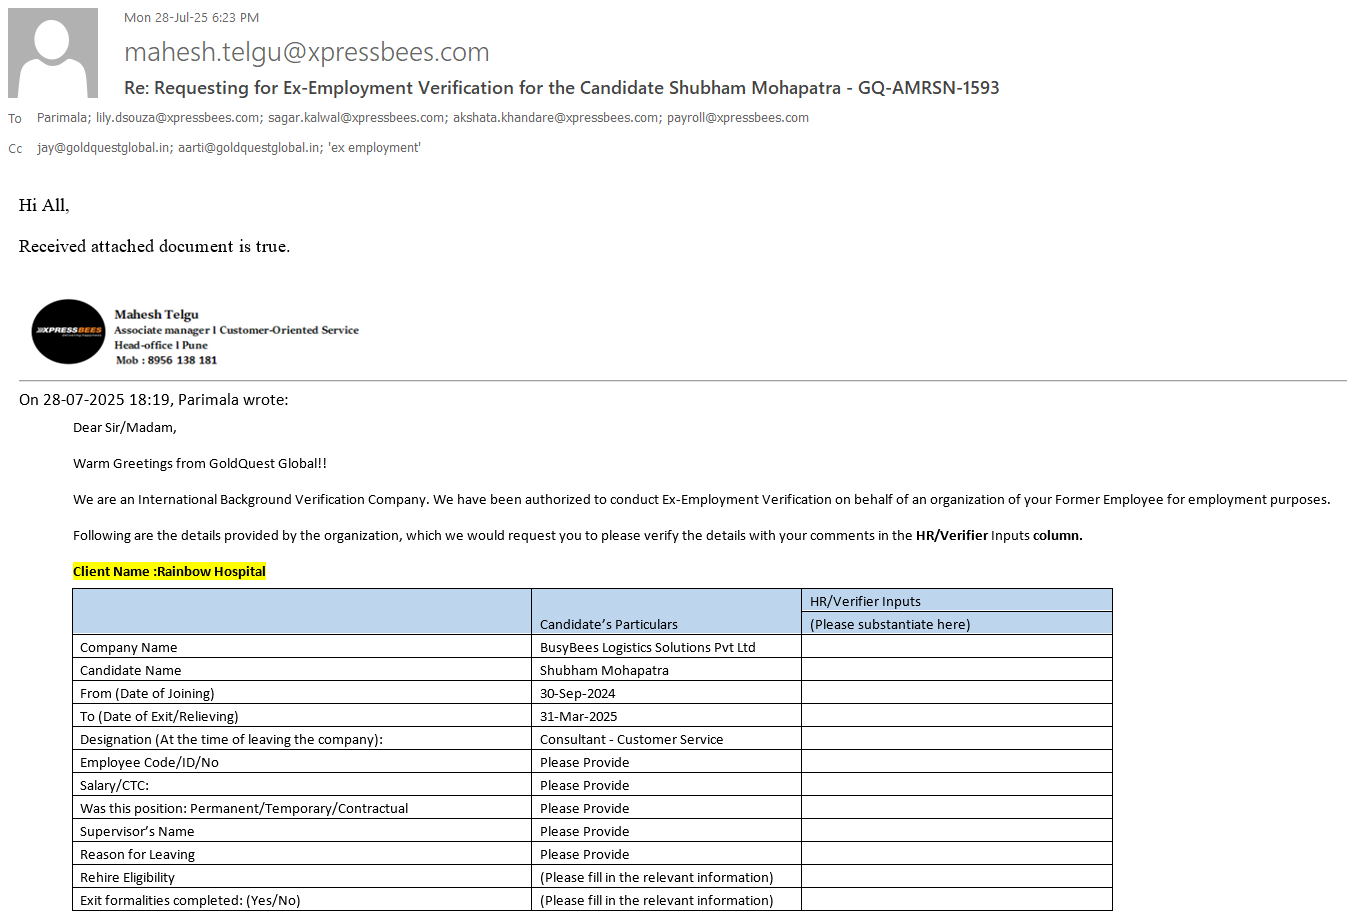Place cursor in Salary/CTC verifier input cell
Image resolution: width=1347 pixels, height=911 pixels.
(x=956, y=785)
